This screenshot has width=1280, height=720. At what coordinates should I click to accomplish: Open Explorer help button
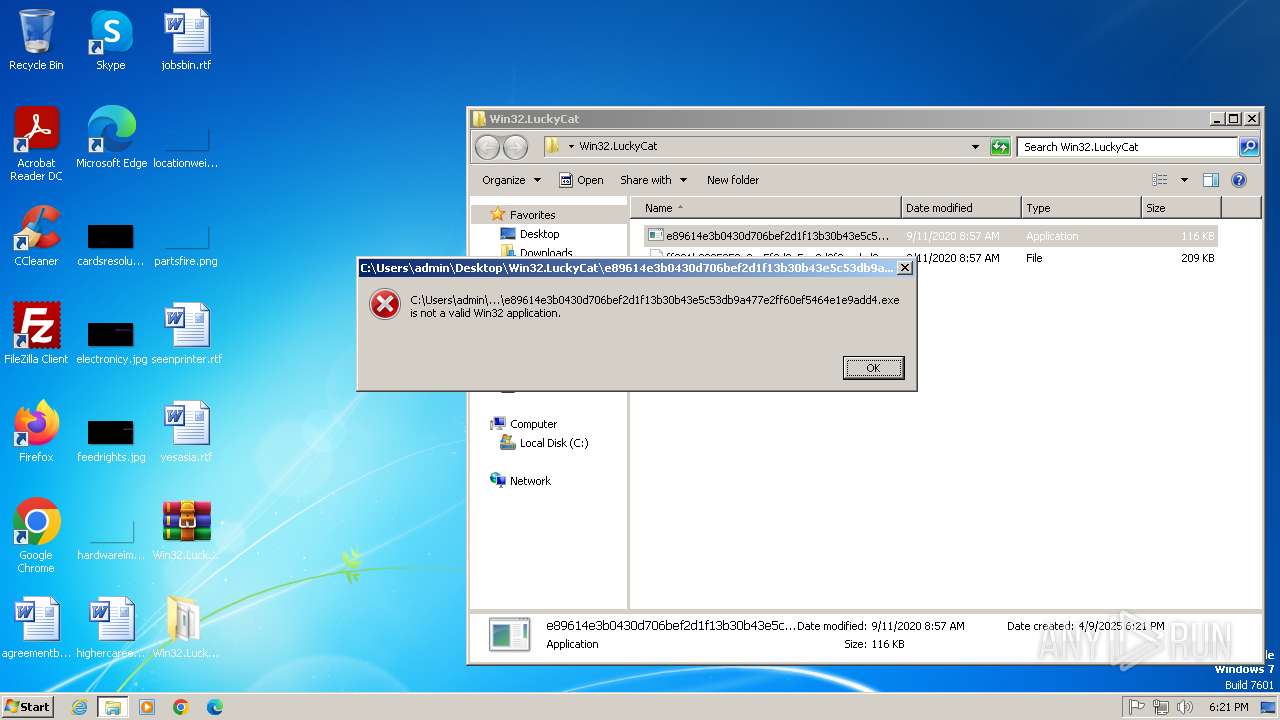pos(1239,180)
